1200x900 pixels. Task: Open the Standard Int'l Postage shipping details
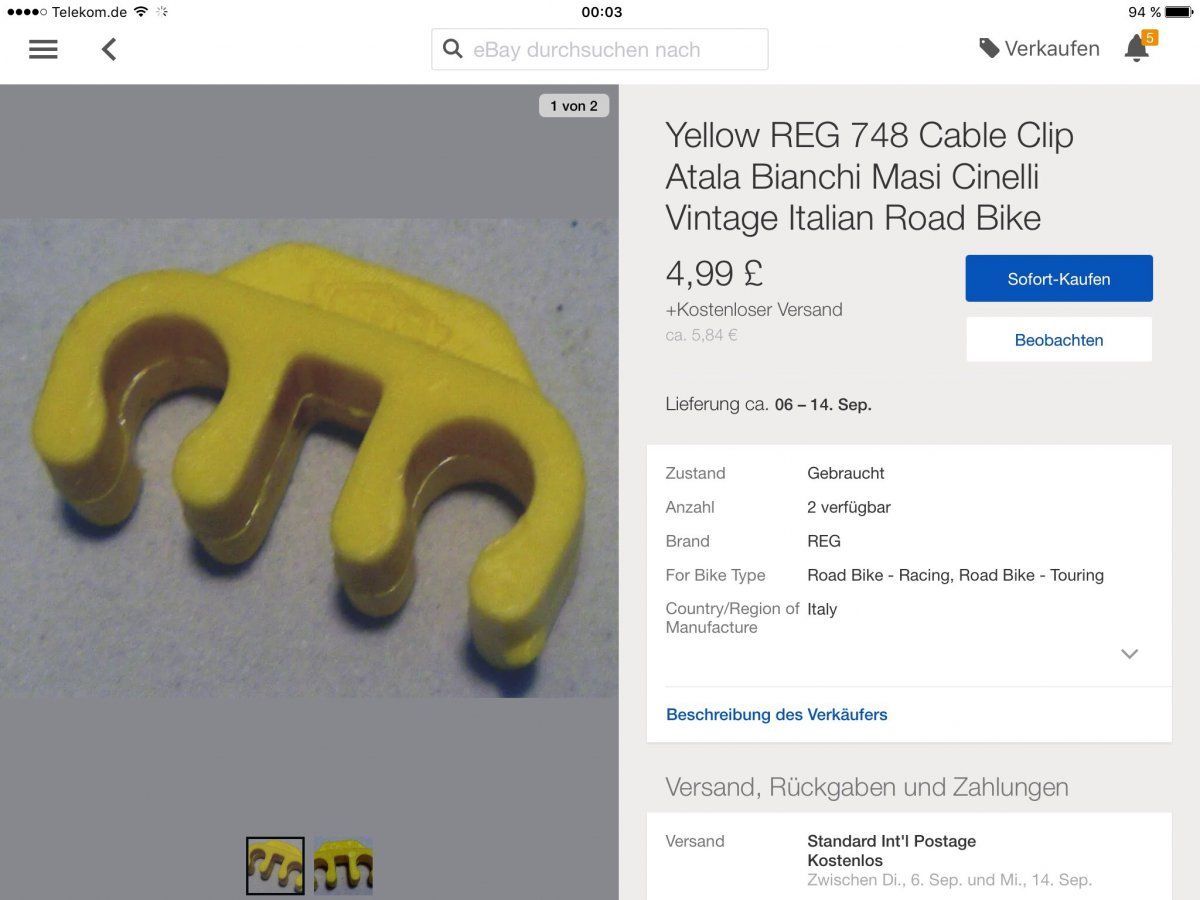[x=891, y=842]
